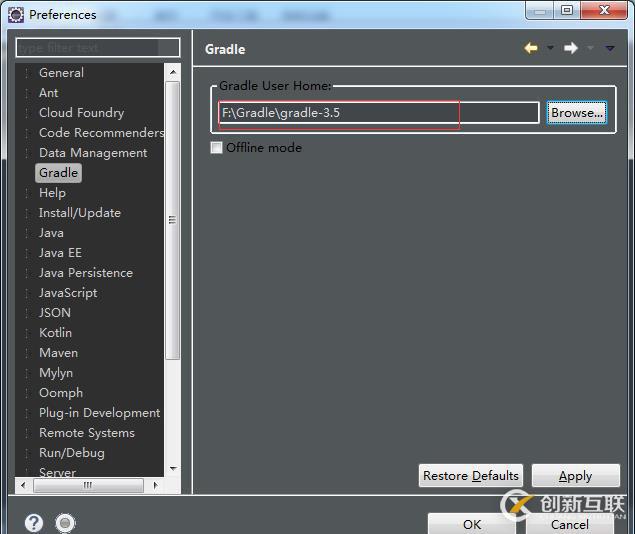Click the Gradle User Home path field
The height and width of the screenshot is (534, 635).
coord(379,113)
